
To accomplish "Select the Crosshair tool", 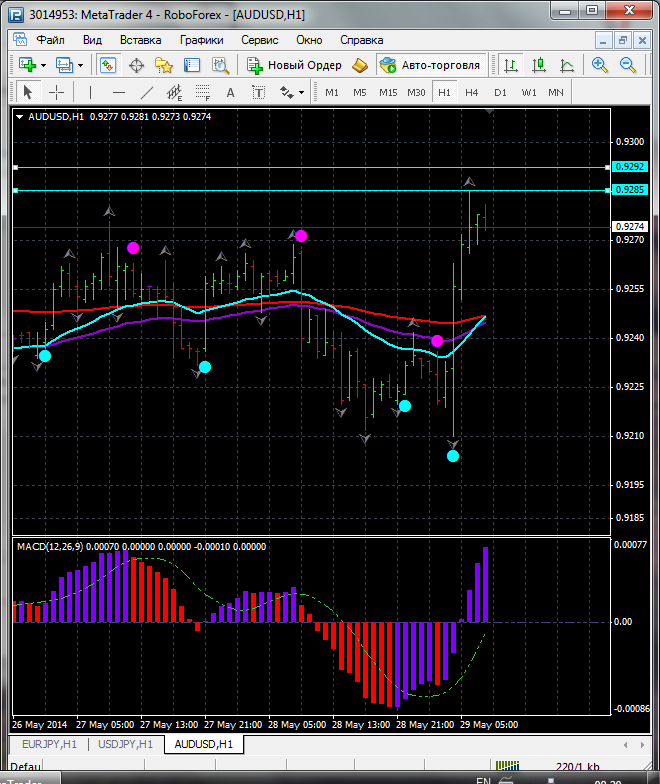I will pyautogui.click(x=57, y=92).
